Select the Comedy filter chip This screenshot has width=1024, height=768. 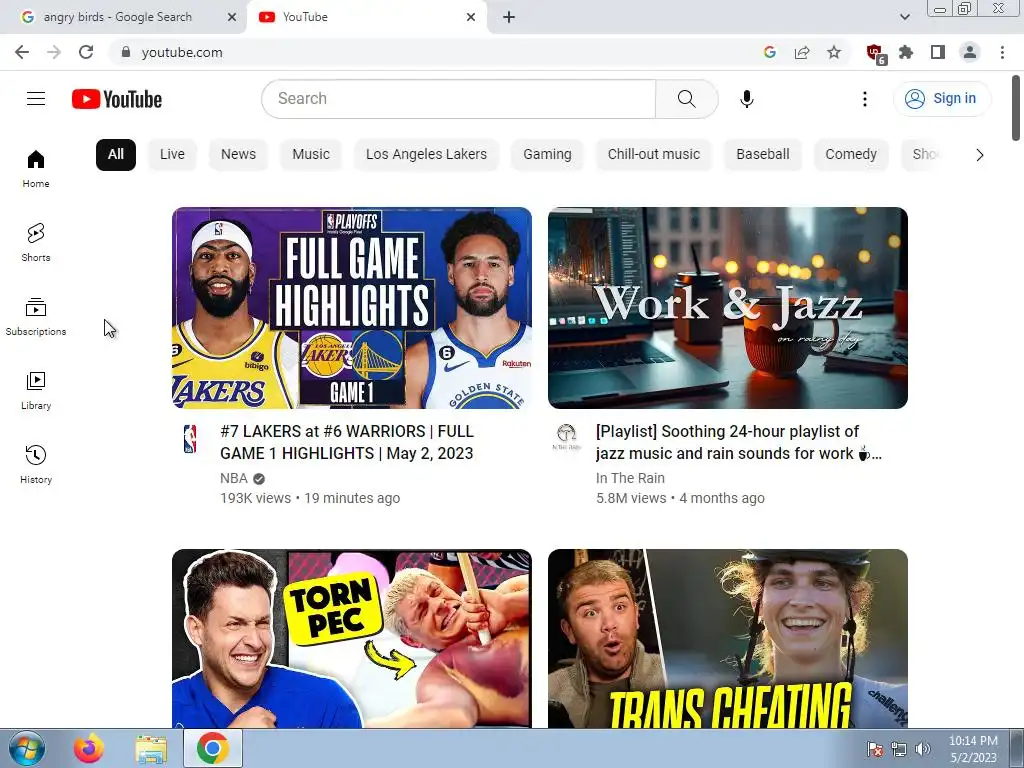(x=851, y=155)
